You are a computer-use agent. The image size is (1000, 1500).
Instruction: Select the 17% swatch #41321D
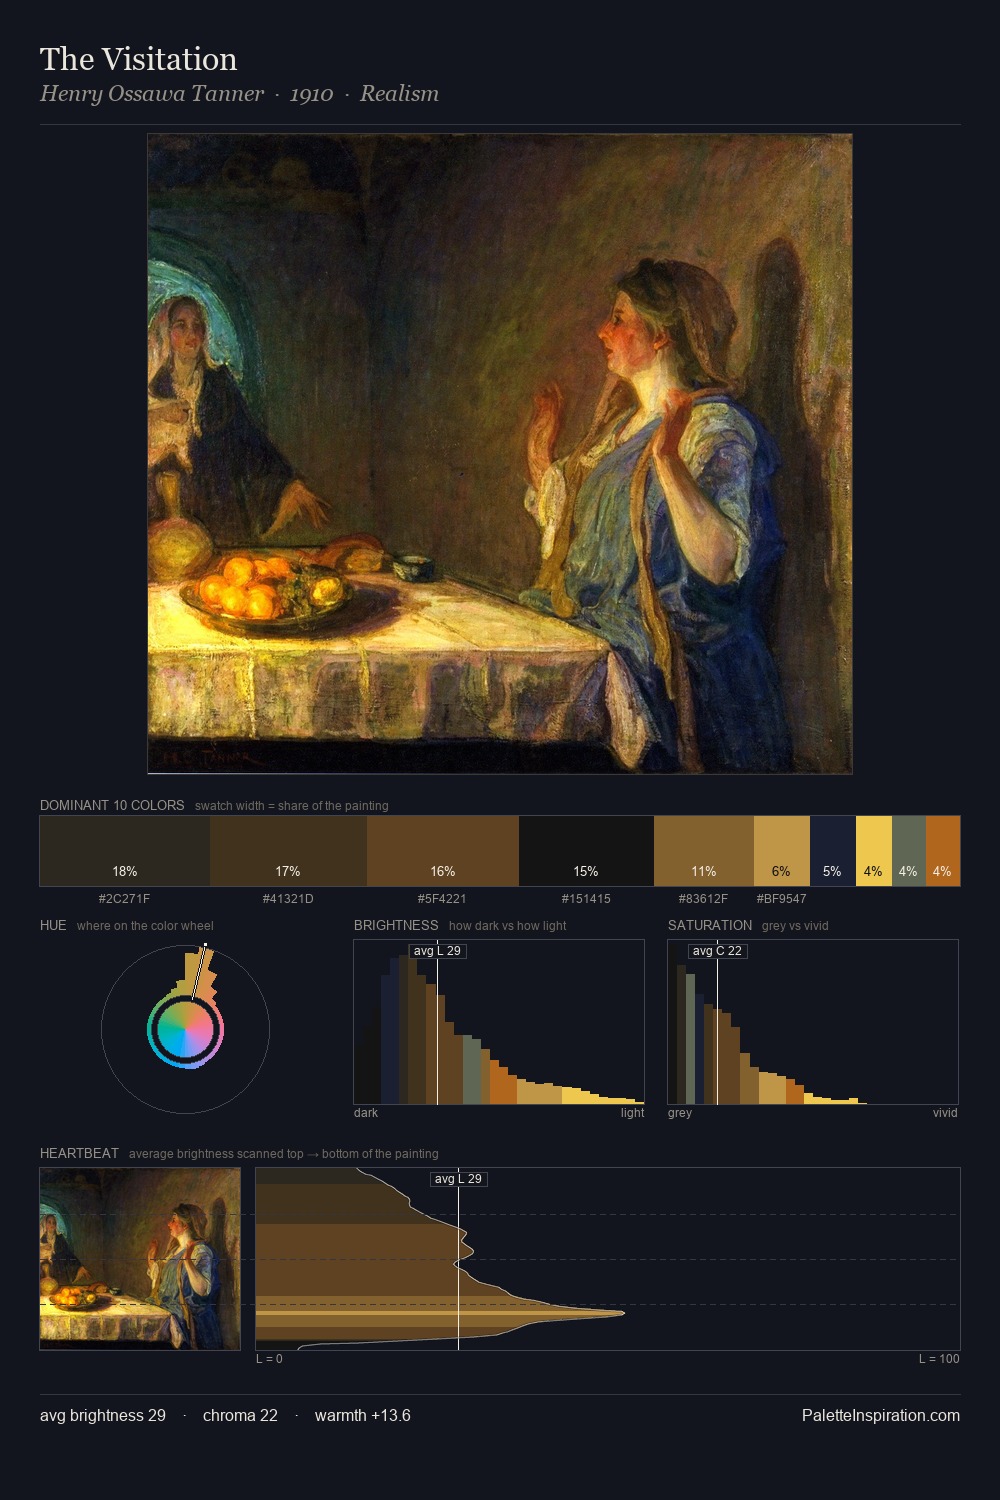tap(288, 851)
